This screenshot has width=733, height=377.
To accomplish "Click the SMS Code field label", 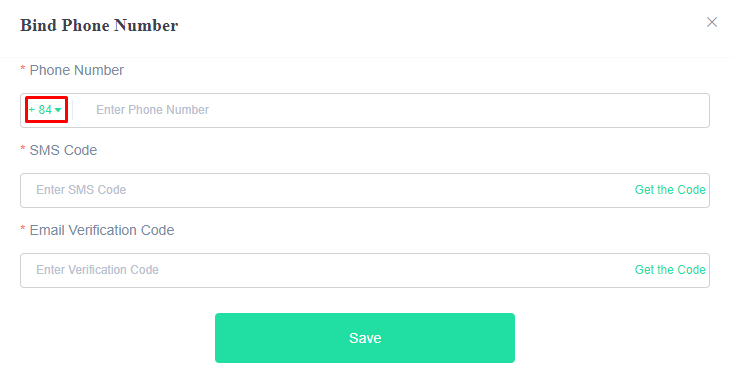I will [x=63, y=150].
